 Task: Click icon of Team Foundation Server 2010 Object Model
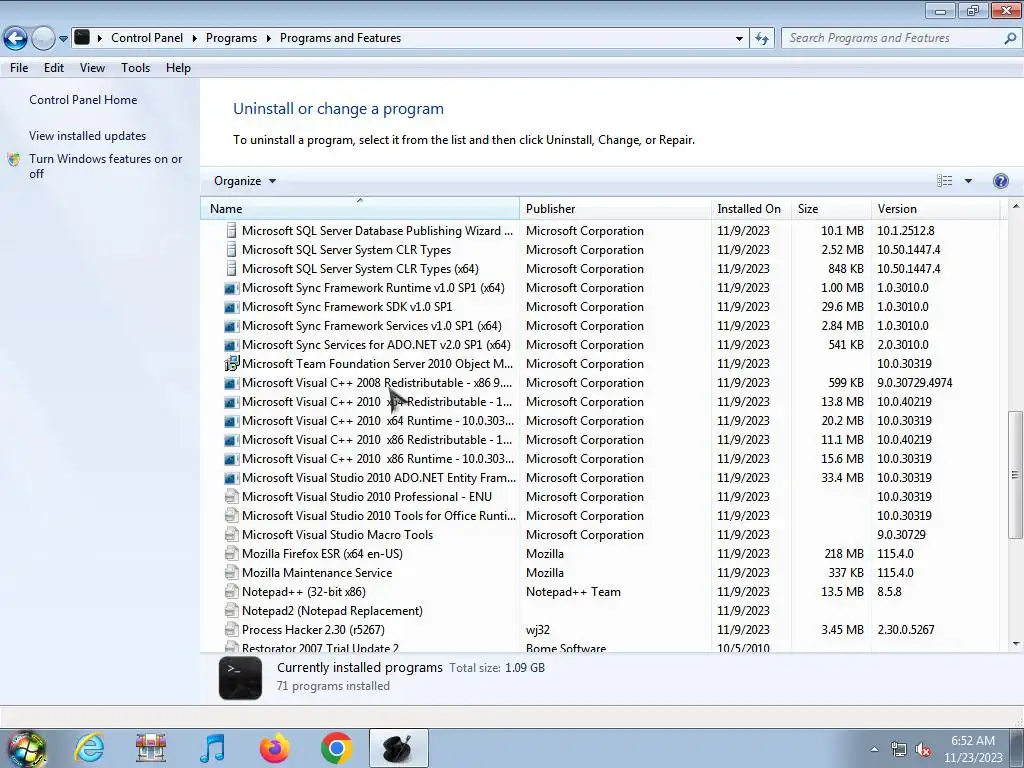[232, 364]
